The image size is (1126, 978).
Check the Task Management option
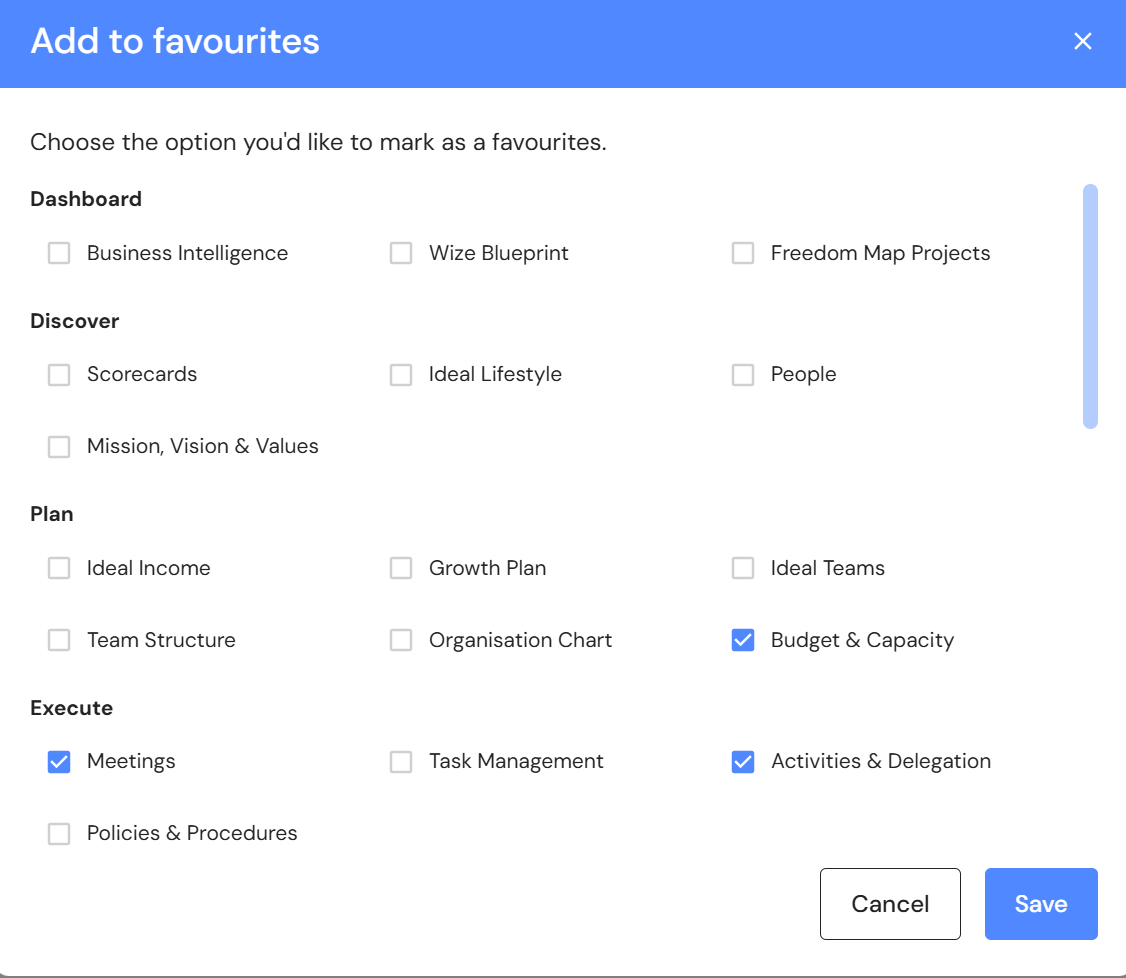point(401,762)
